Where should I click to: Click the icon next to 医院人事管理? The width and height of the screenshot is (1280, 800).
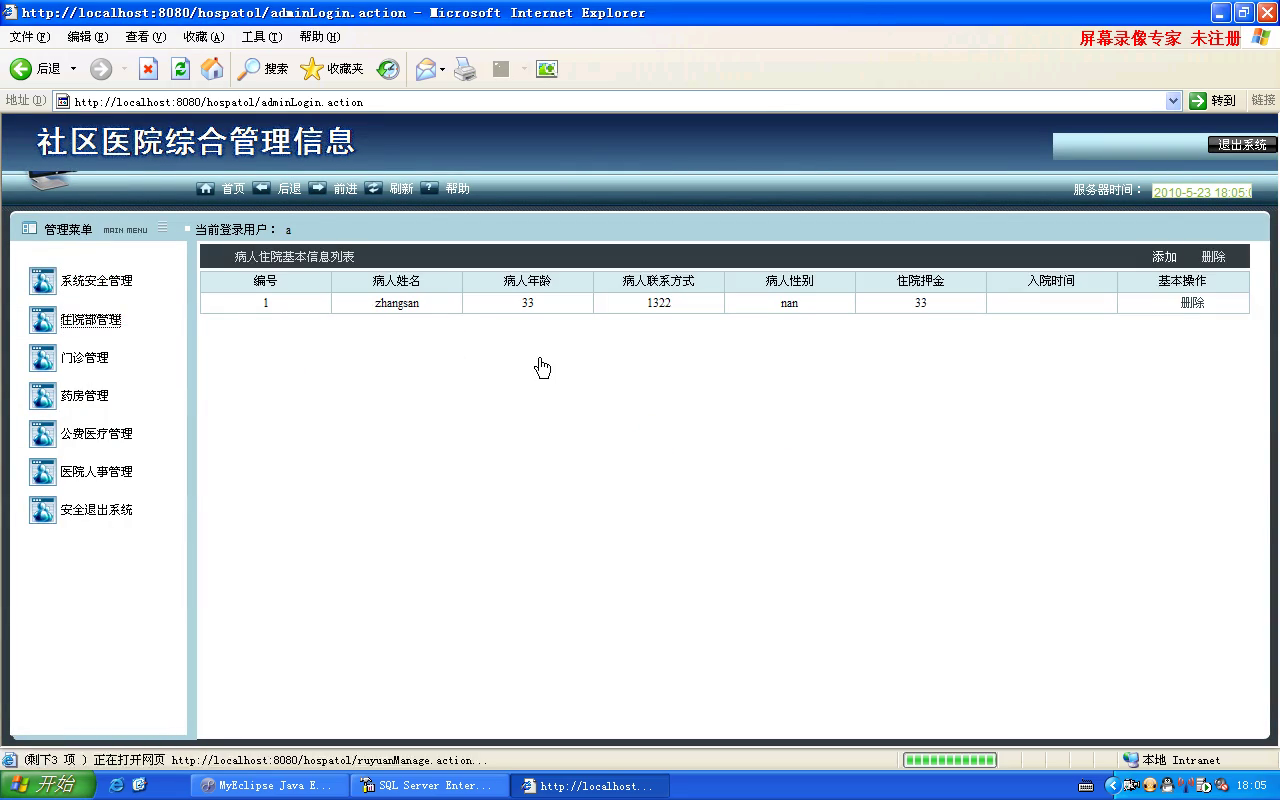(x=43, y=472)
